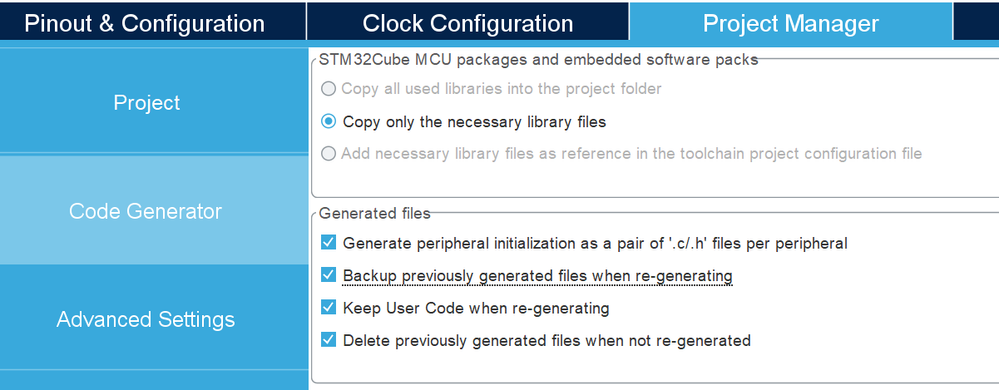Click the partially visible tab after Project Manager
This screenshot has width=999, height=390.
977,22
